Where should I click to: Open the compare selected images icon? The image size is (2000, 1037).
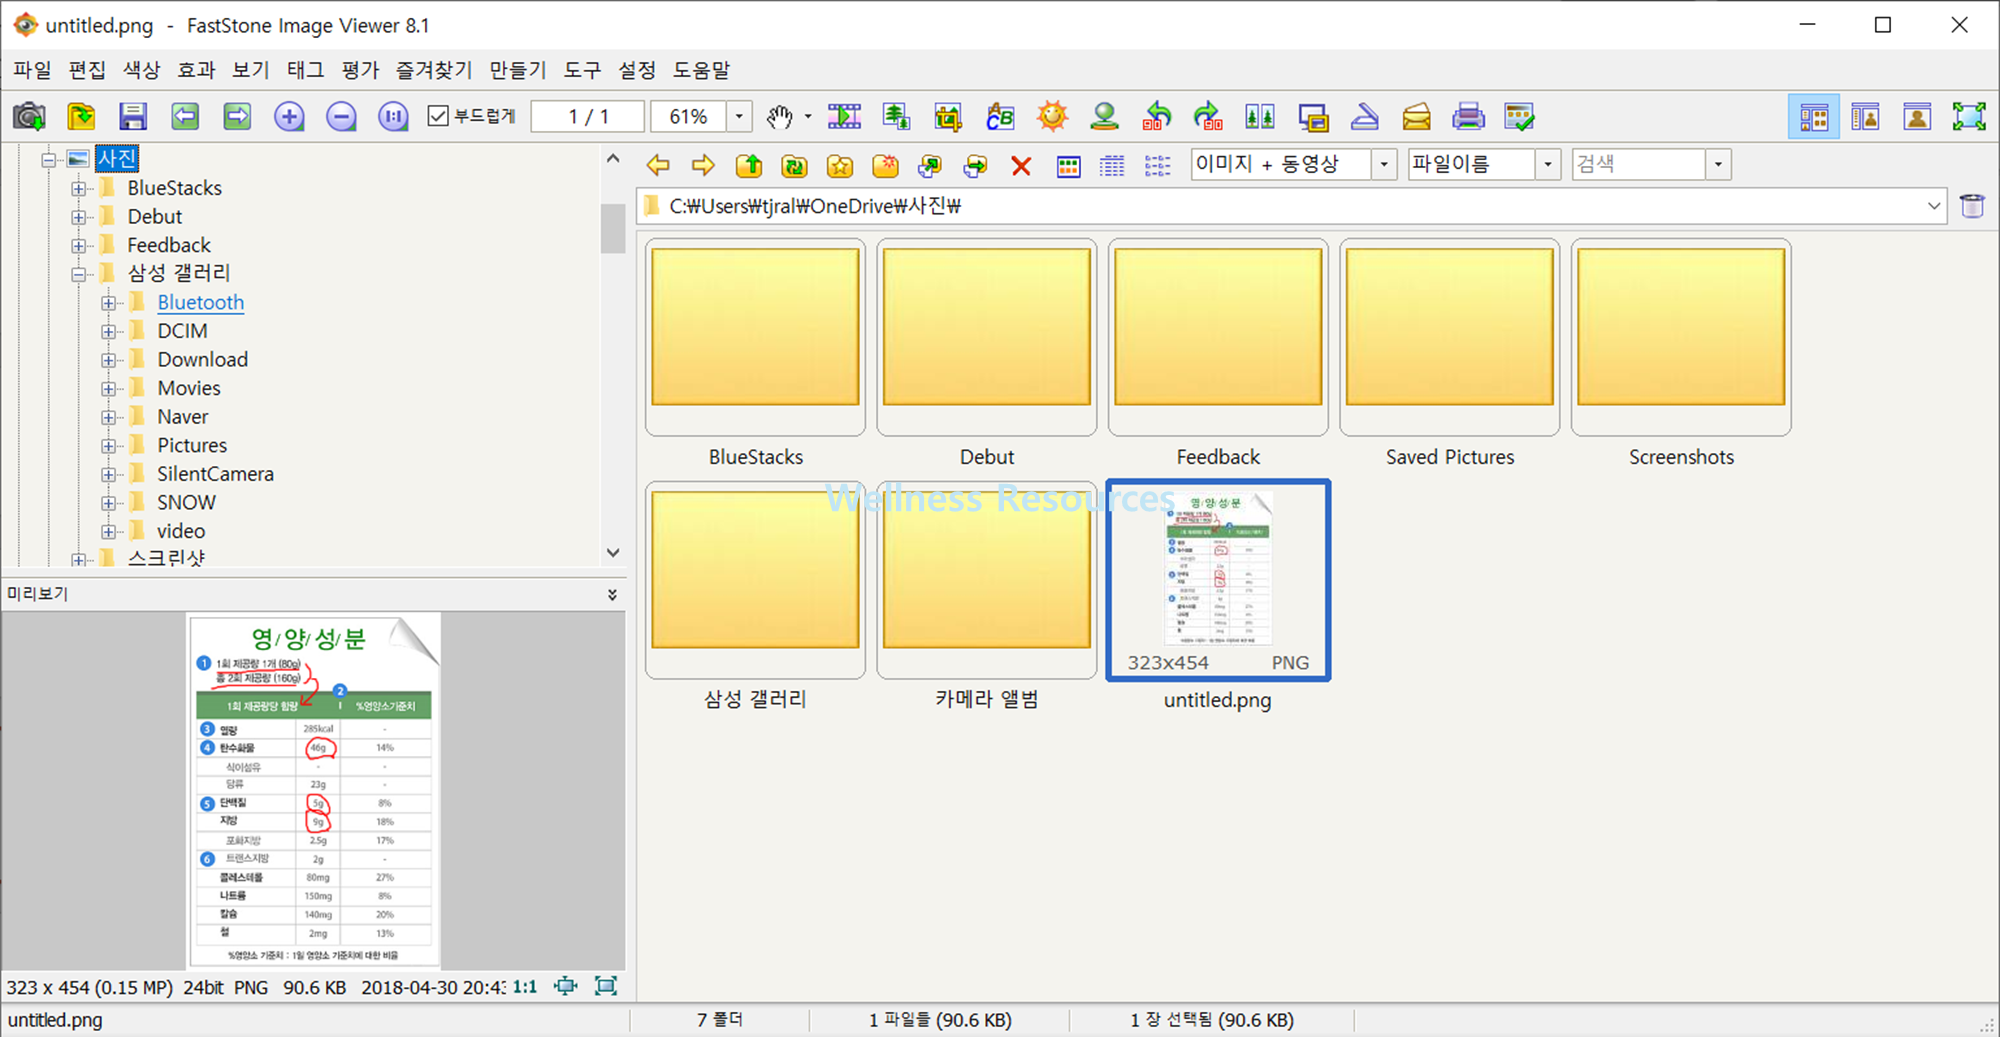pos(1260,116)
